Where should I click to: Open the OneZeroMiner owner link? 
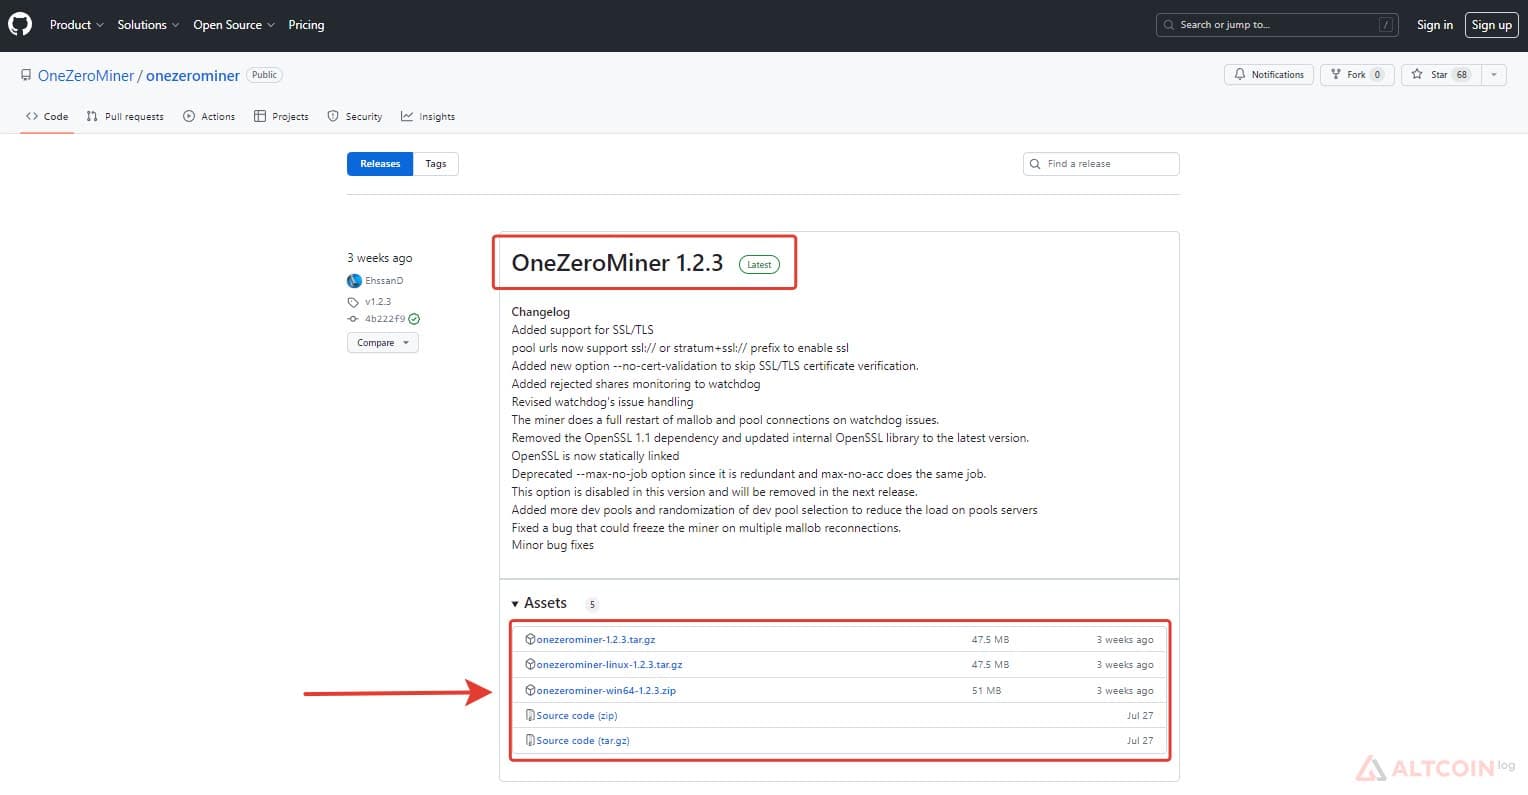point(86,76)
